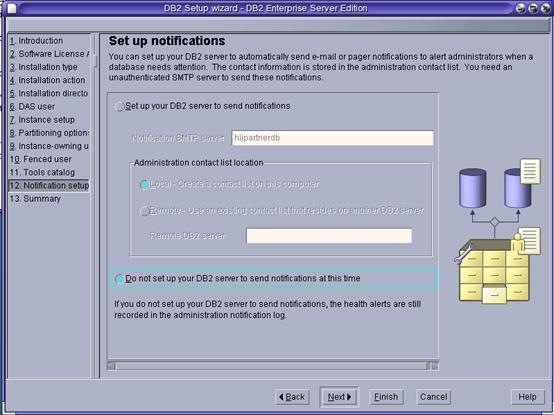Click the right database cylinder with document

tap(522, 184)
